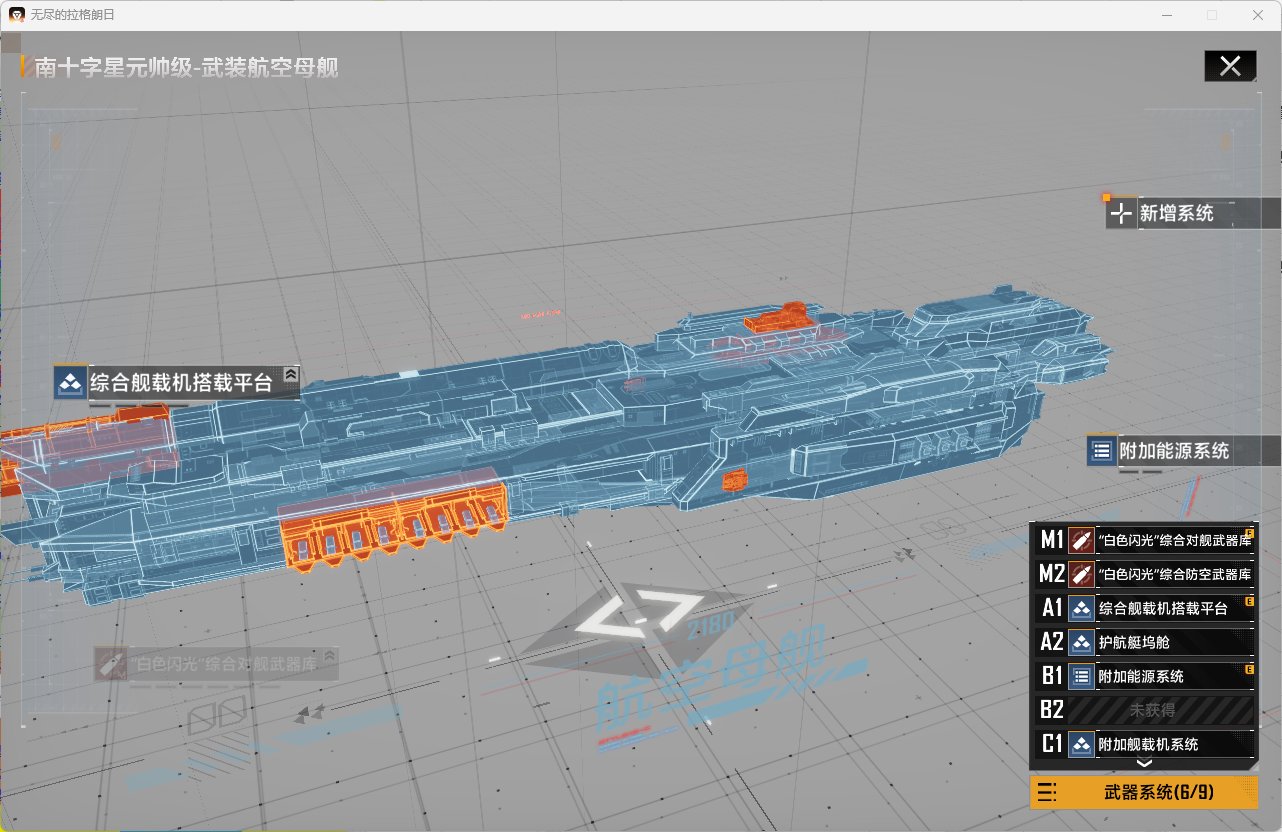Click the B1 附加能源系统 list icon
This screenshot has width=1282, height=832.
click(1081, 676)
